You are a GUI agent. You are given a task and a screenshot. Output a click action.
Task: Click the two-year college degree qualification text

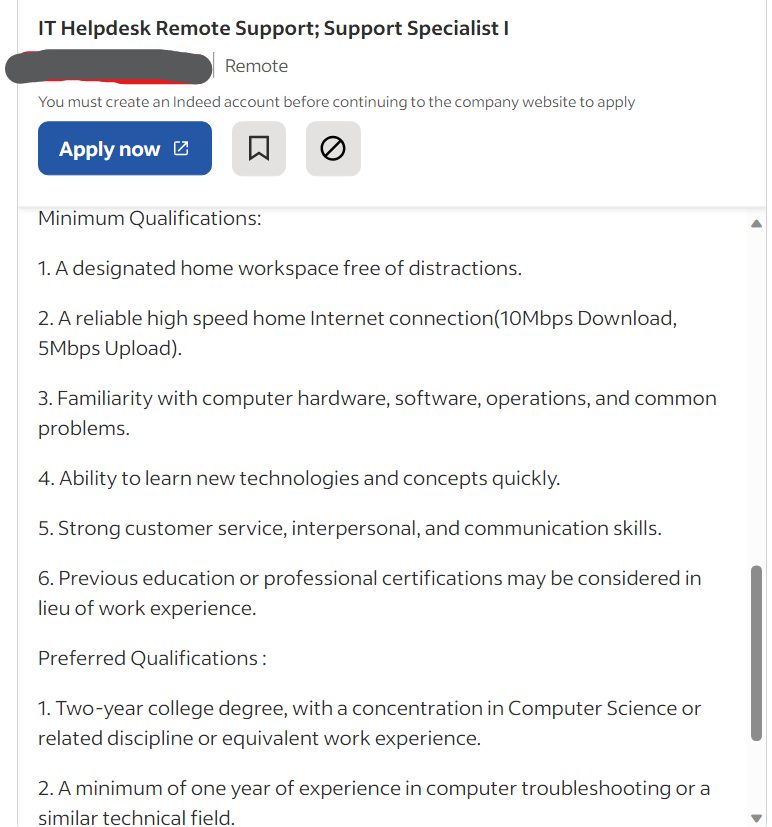pyautogui.click(x=370, y=707)
